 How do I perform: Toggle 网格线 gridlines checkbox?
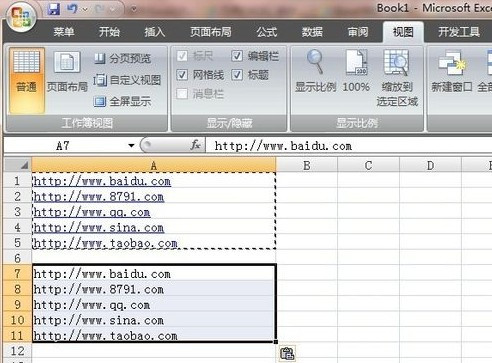(x=182, y=75)
